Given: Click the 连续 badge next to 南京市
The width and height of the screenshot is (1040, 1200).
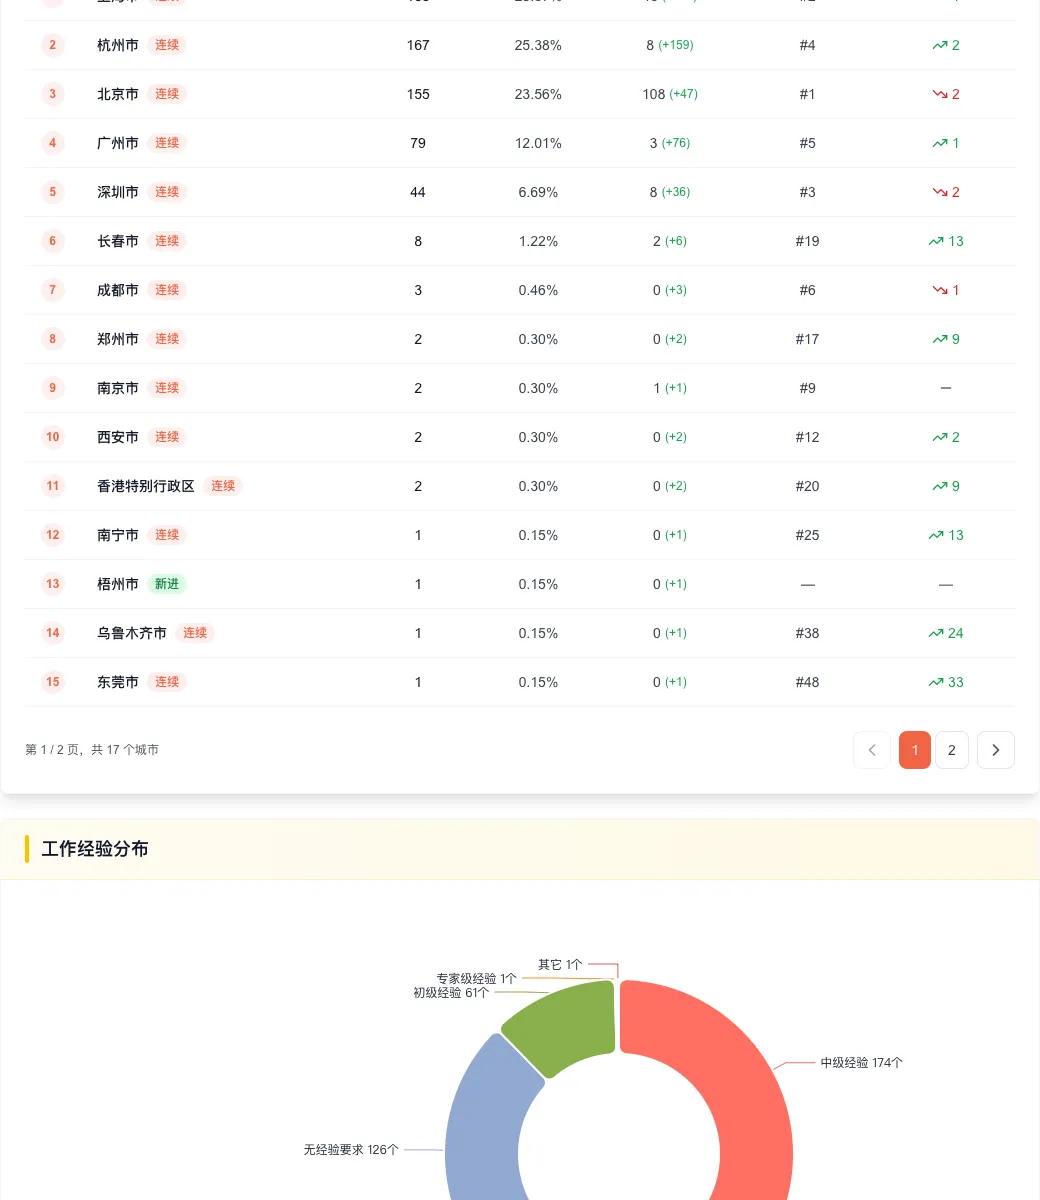Looking at the screenshot, I should pyautogui.click(x=167, y=388).
